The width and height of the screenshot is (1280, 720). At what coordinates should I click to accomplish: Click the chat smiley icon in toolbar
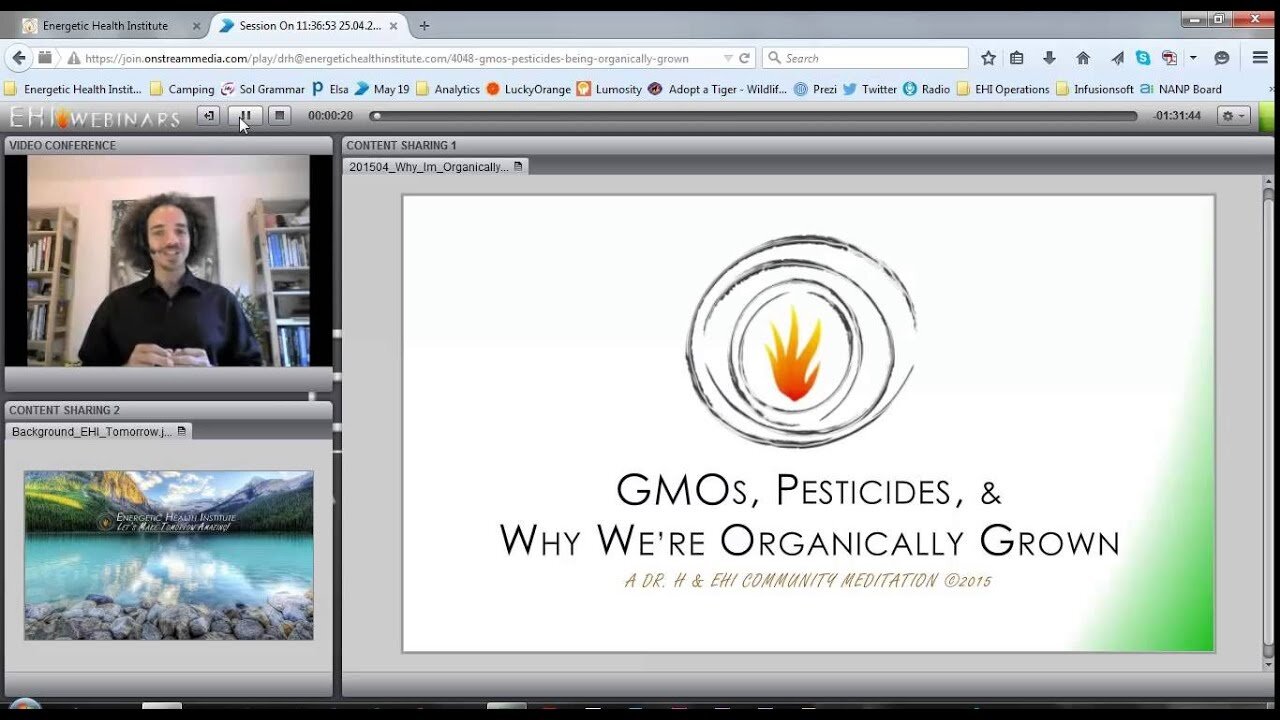point(1221,58)
